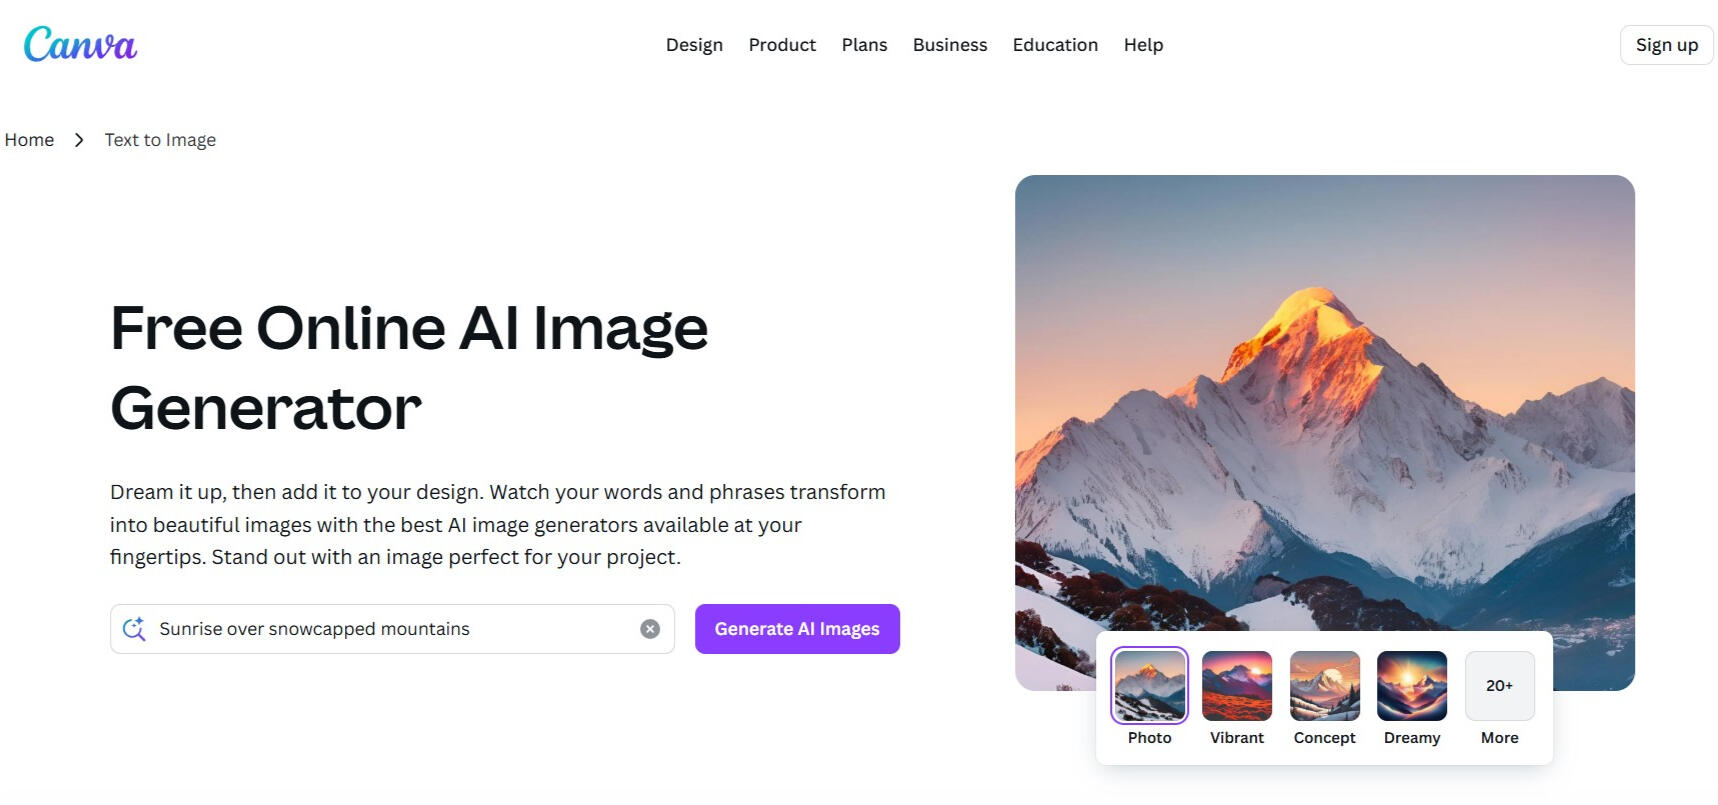The width and height of the screenshot is (1718, 805).
Task: Open the Plans menu
Action: pyautogui.click(x=864, y=45)
